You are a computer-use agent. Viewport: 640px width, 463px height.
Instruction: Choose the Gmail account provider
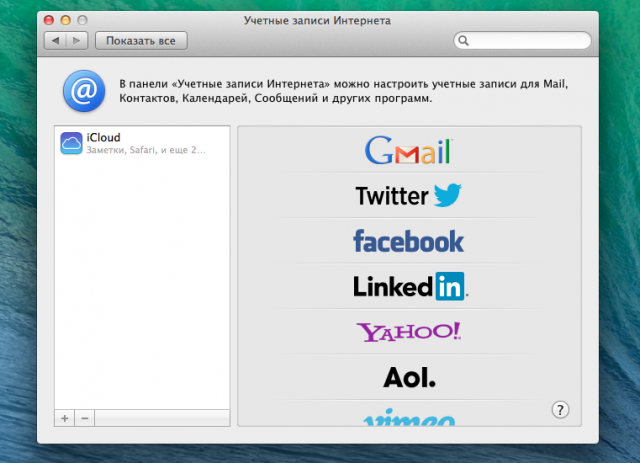click(x=409, y=150)
